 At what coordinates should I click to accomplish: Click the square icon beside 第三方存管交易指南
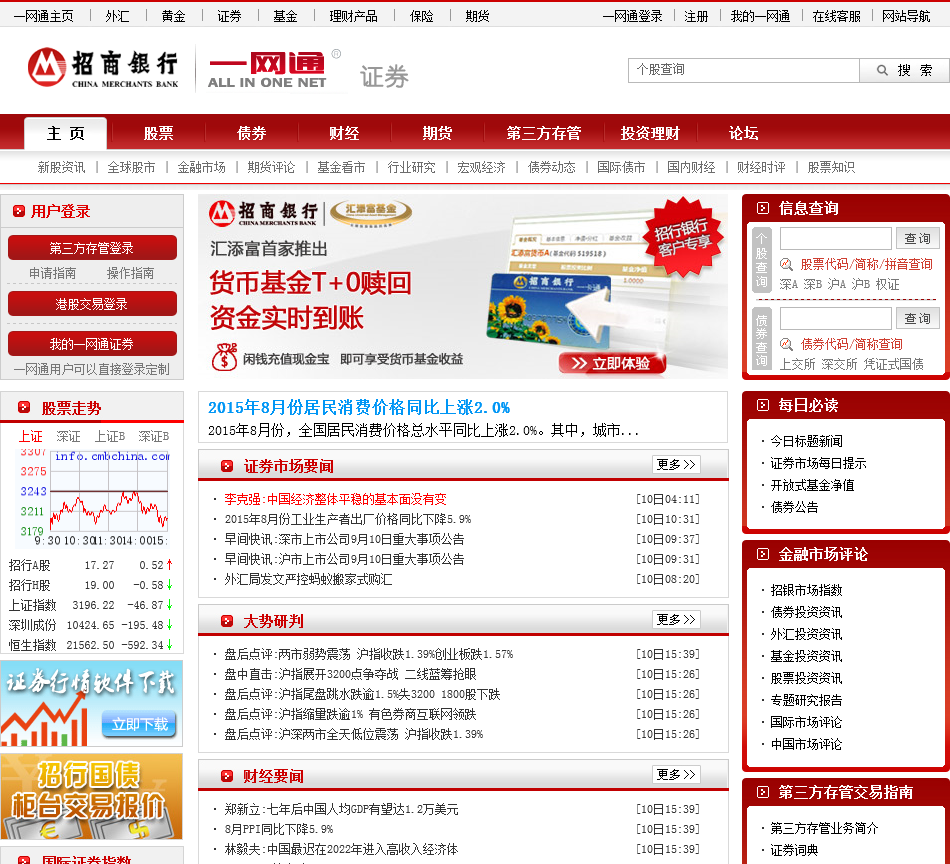763,792
